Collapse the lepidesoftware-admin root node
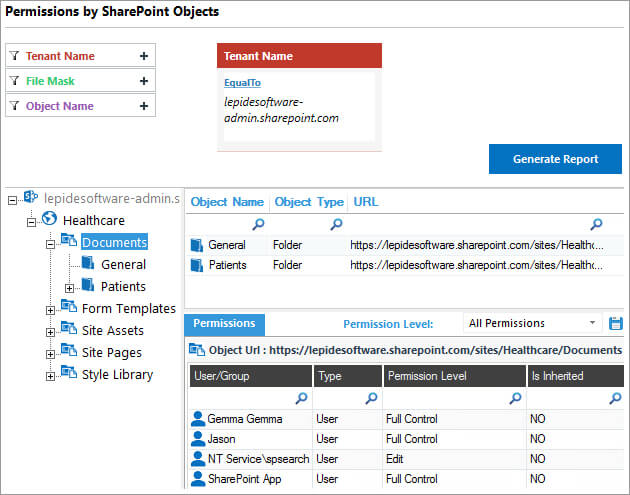Screen dimensions: 630x495 [12, 200]
